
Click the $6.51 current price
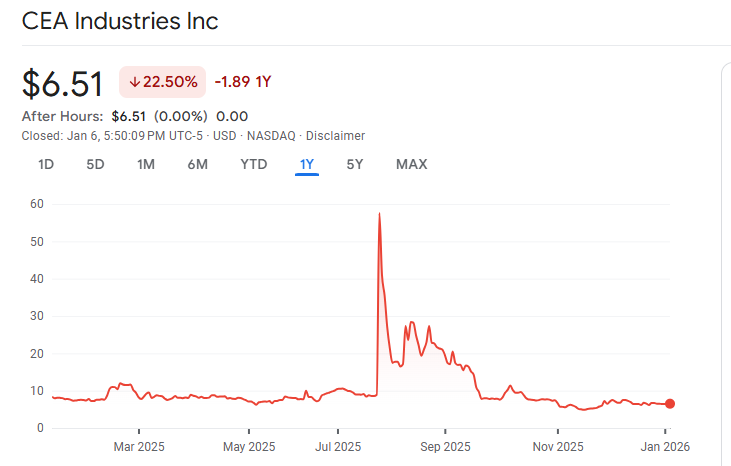pos(64,84)
